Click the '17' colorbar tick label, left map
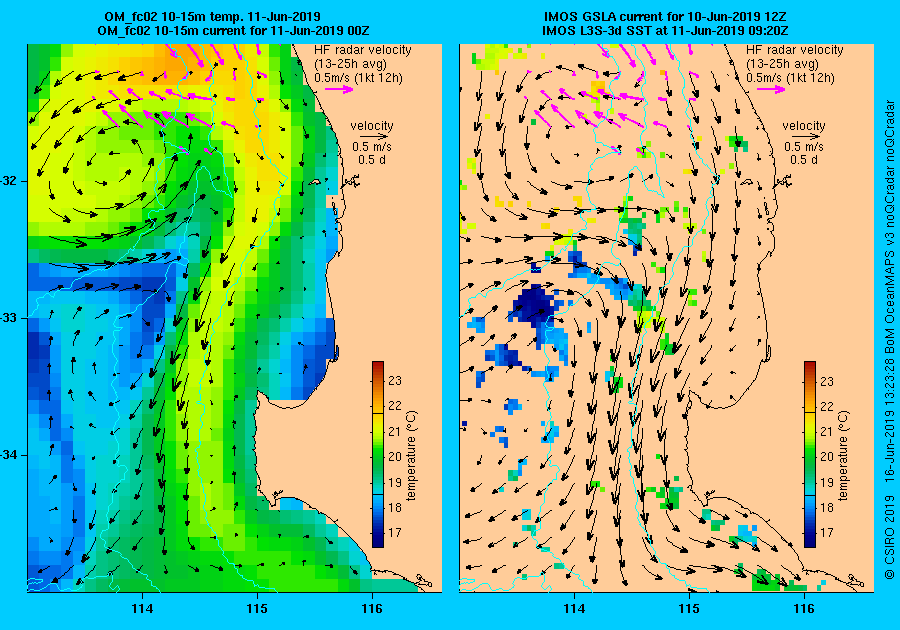 (x=395, y=532)
